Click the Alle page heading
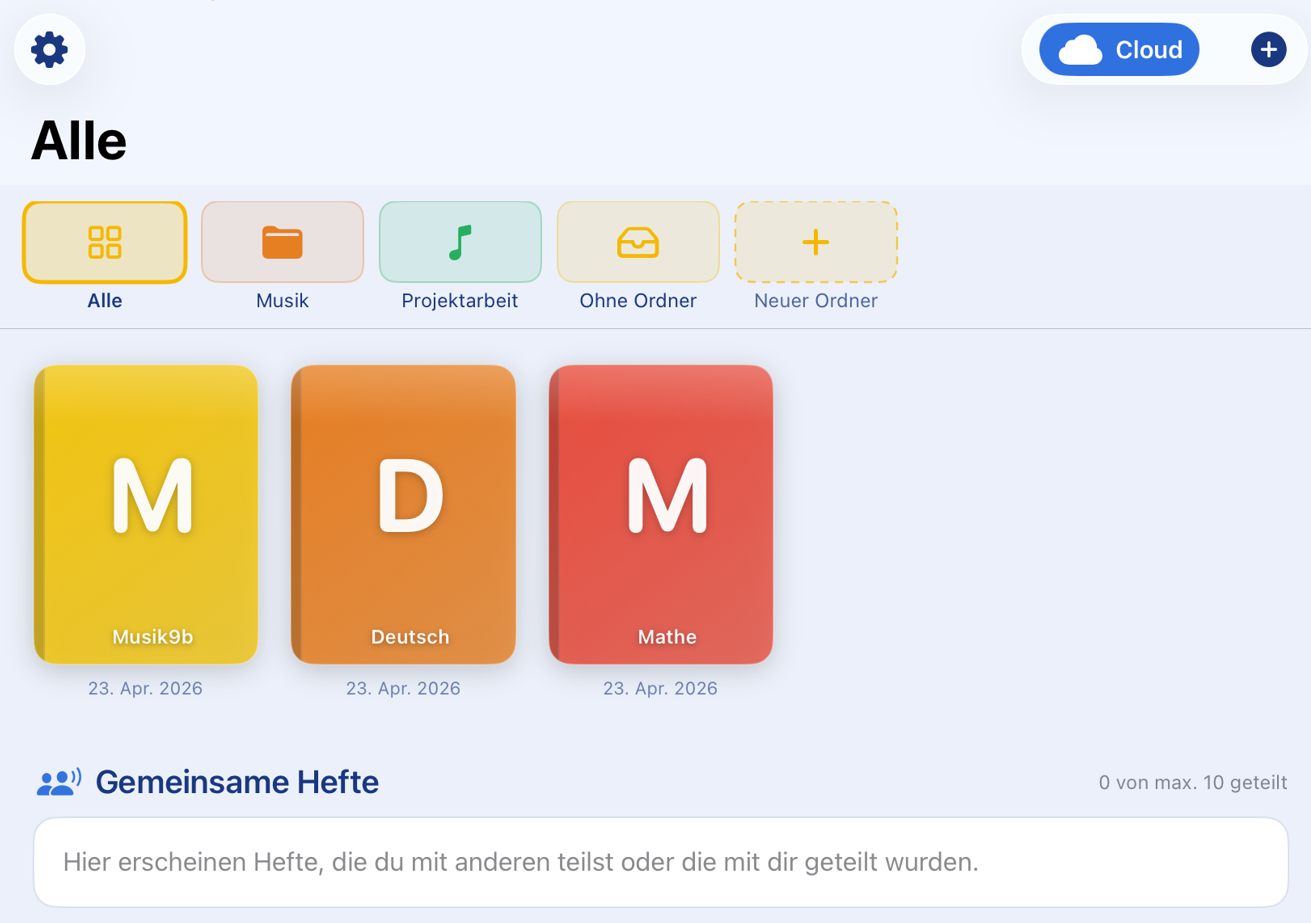The width and height of the screenshot is (1311, 923). [x=80, y=141]
